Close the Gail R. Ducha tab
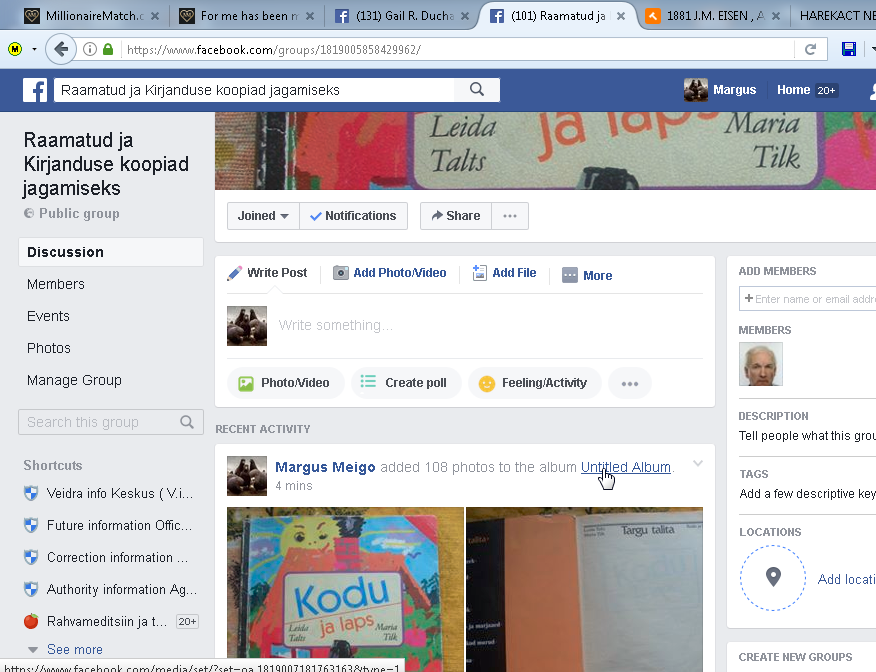876x672 pixels. 465,16
